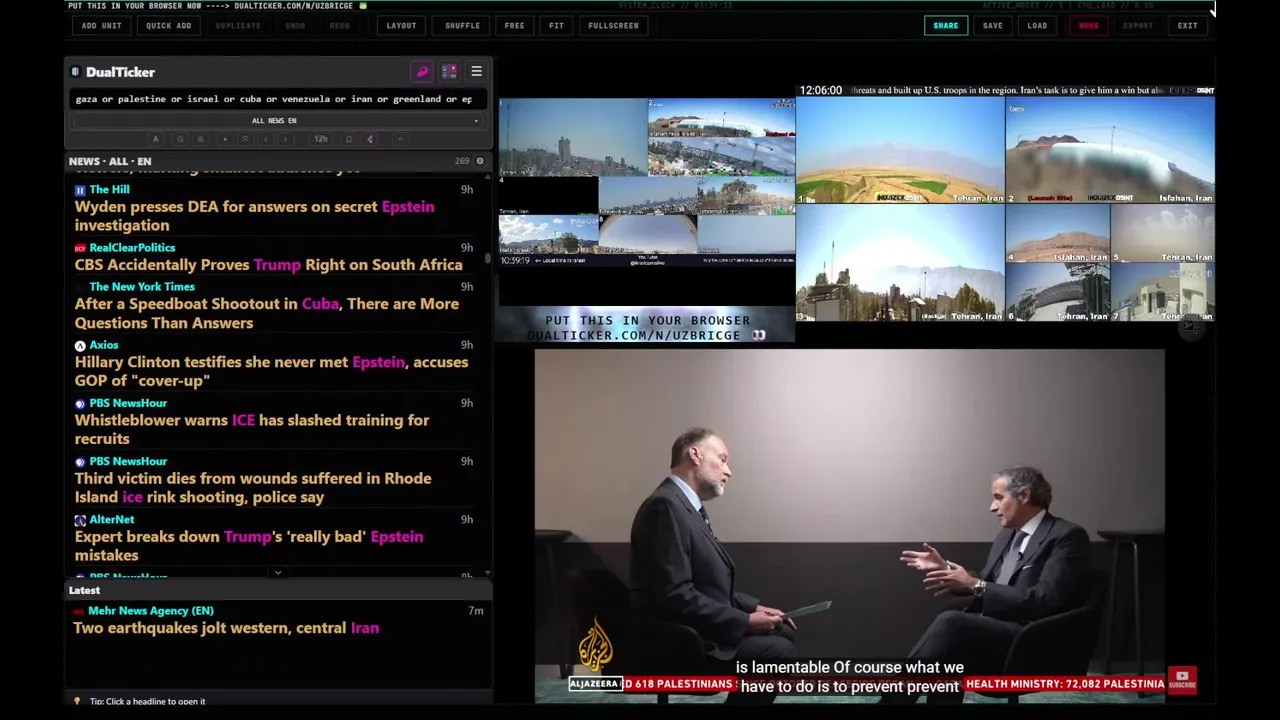This screenshot has width=1280, height=720.
Task: Click the Tehran camera 1 feed
Action: point(900,150)
